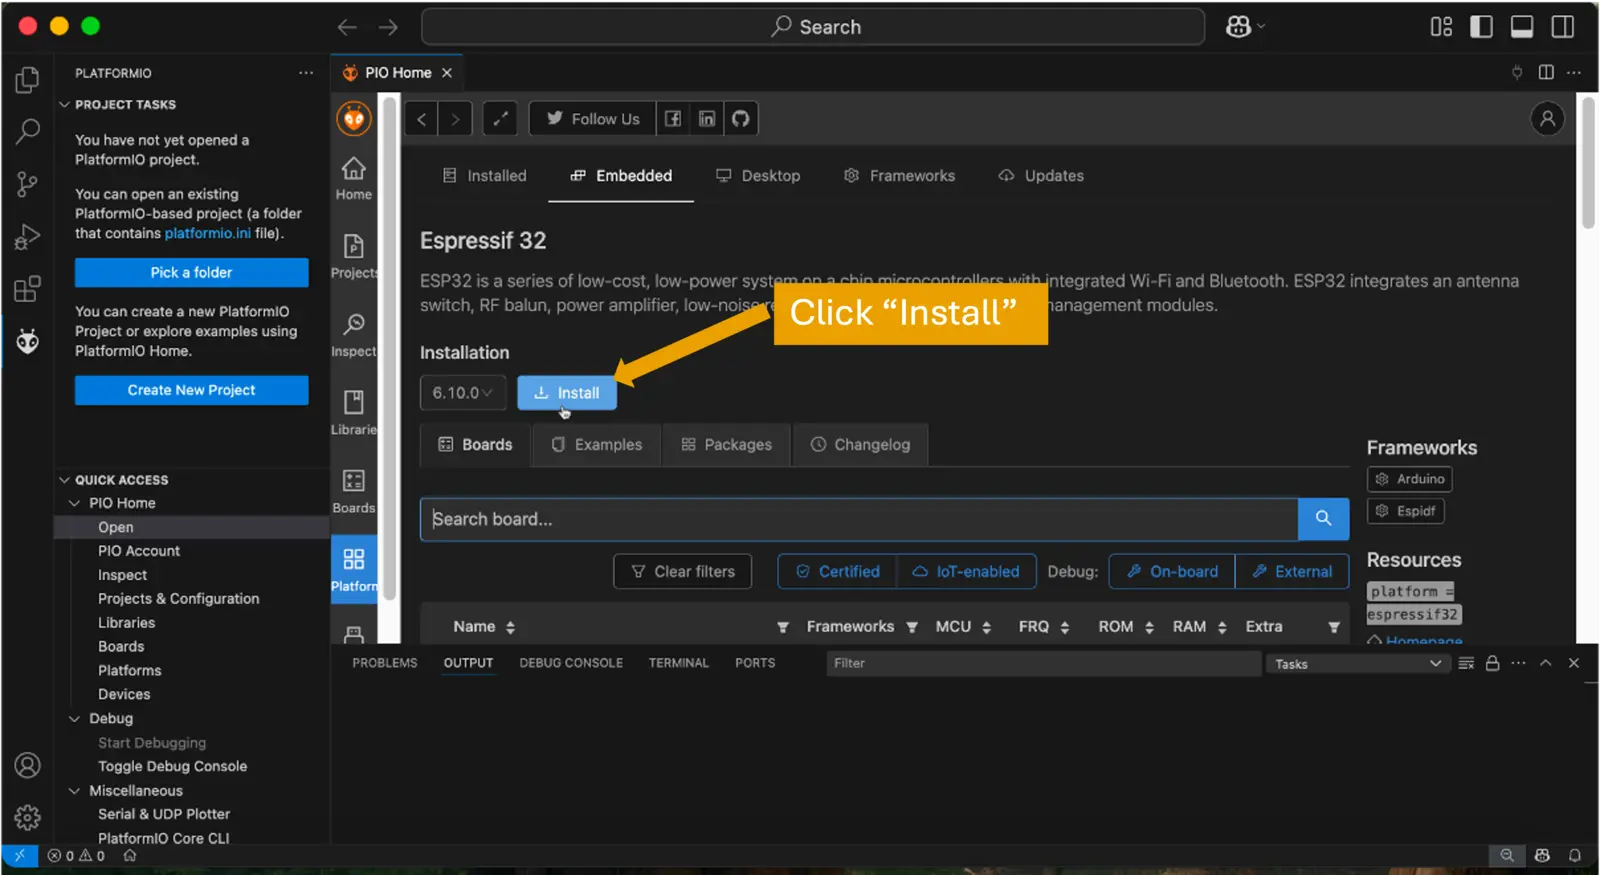
Task: Click Create New Project button
Action: pyautogui.click(x=191, y=390)
